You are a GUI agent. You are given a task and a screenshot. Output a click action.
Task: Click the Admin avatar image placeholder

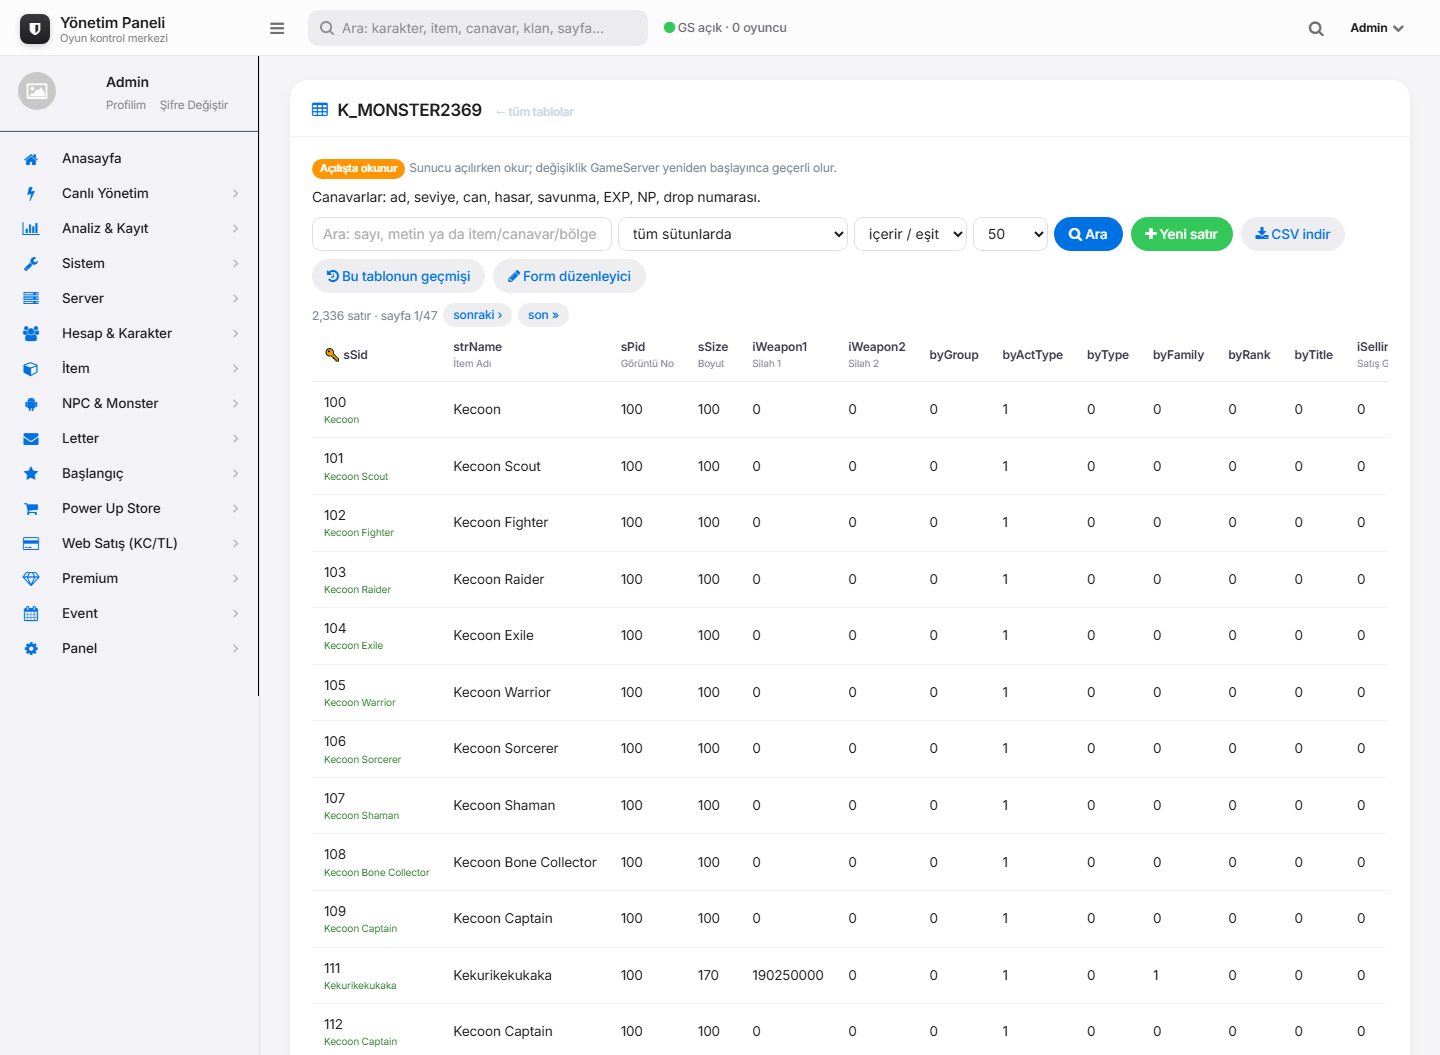(x=37, y=91)
